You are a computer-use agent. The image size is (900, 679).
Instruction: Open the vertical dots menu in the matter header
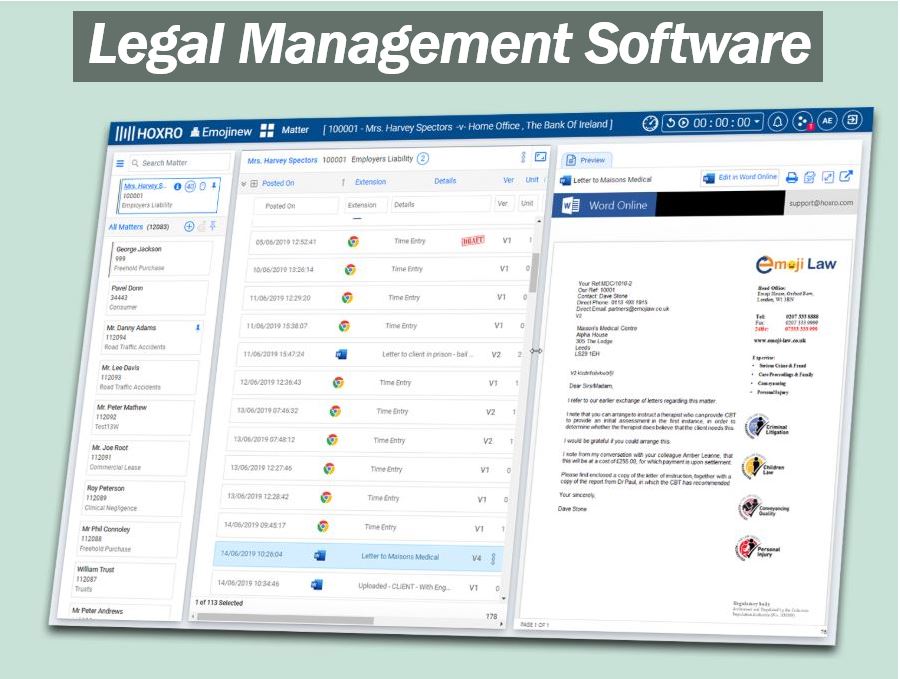[523, 157]
